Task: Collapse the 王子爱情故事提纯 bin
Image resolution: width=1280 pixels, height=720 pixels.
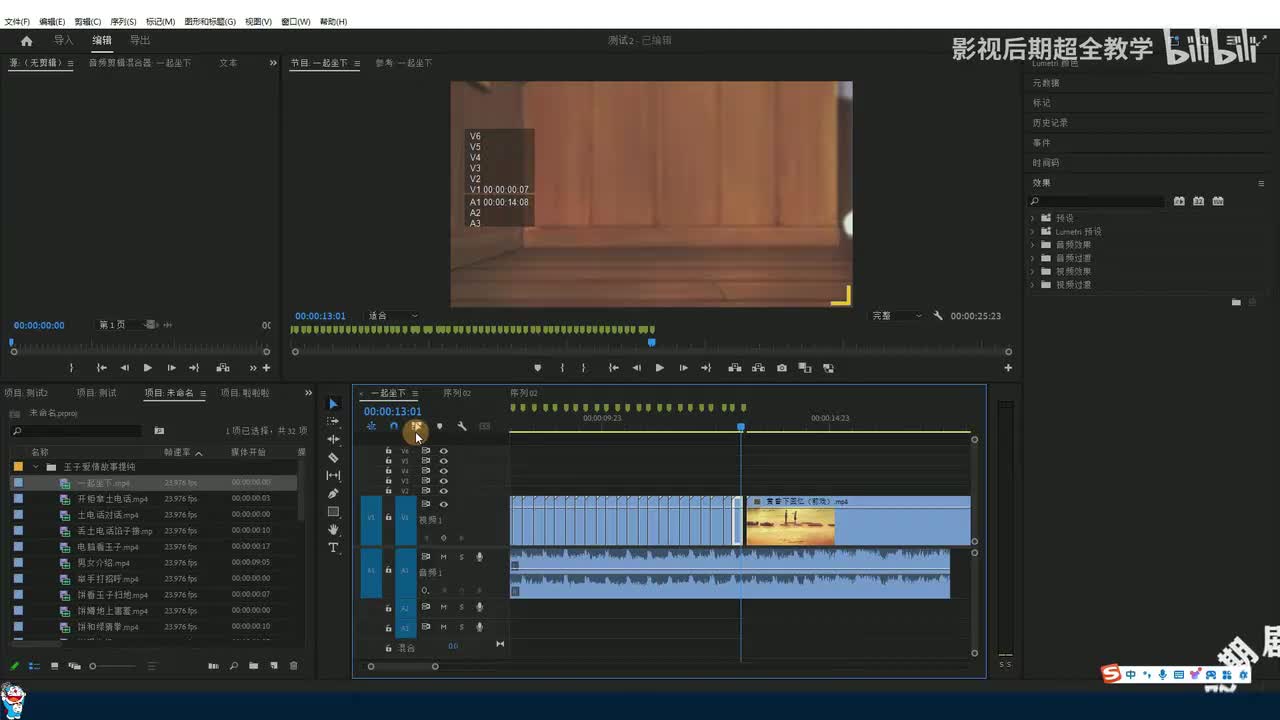Action: [36, 467]
